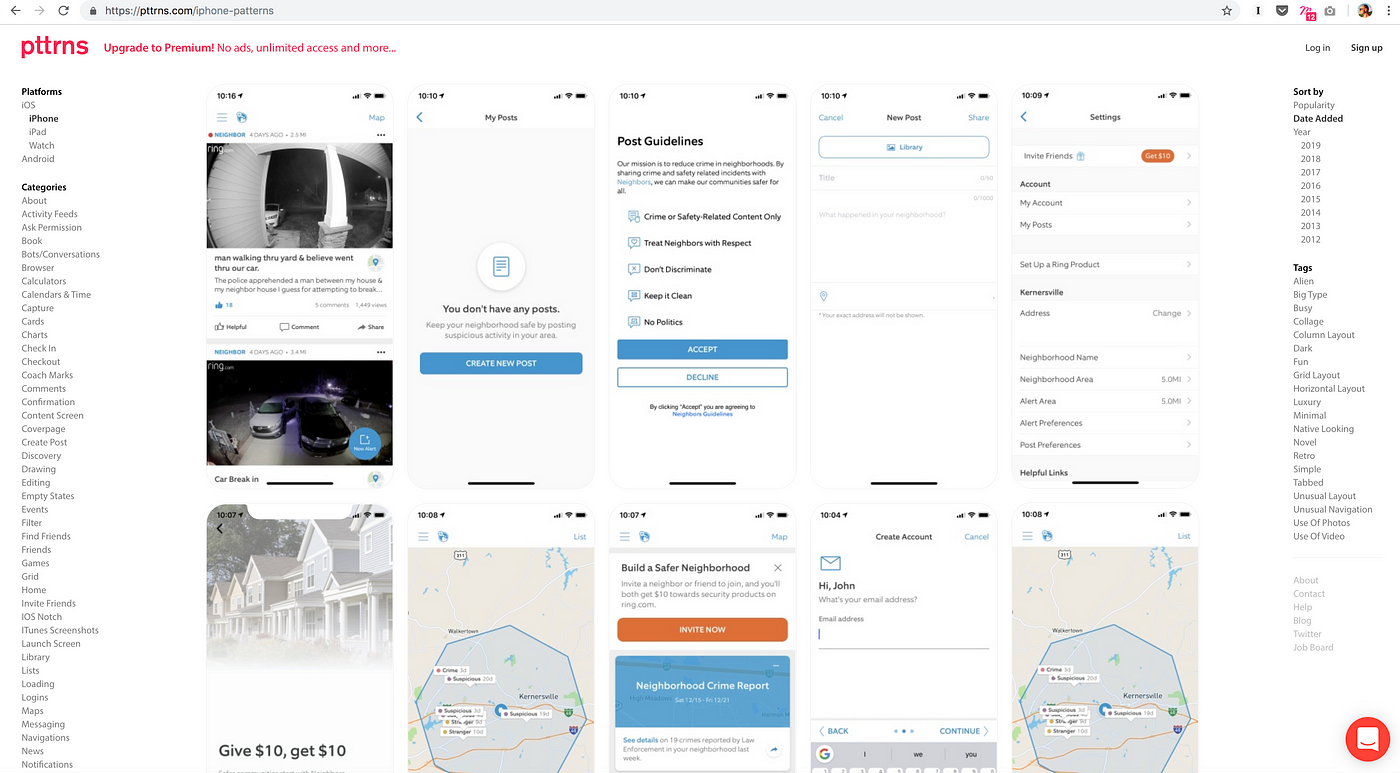The height and width of the screenshot is (773, 1400).
Task: Click the camera extension icon in toolbar
Action: pyautogui.click(x=1330, y=11)
